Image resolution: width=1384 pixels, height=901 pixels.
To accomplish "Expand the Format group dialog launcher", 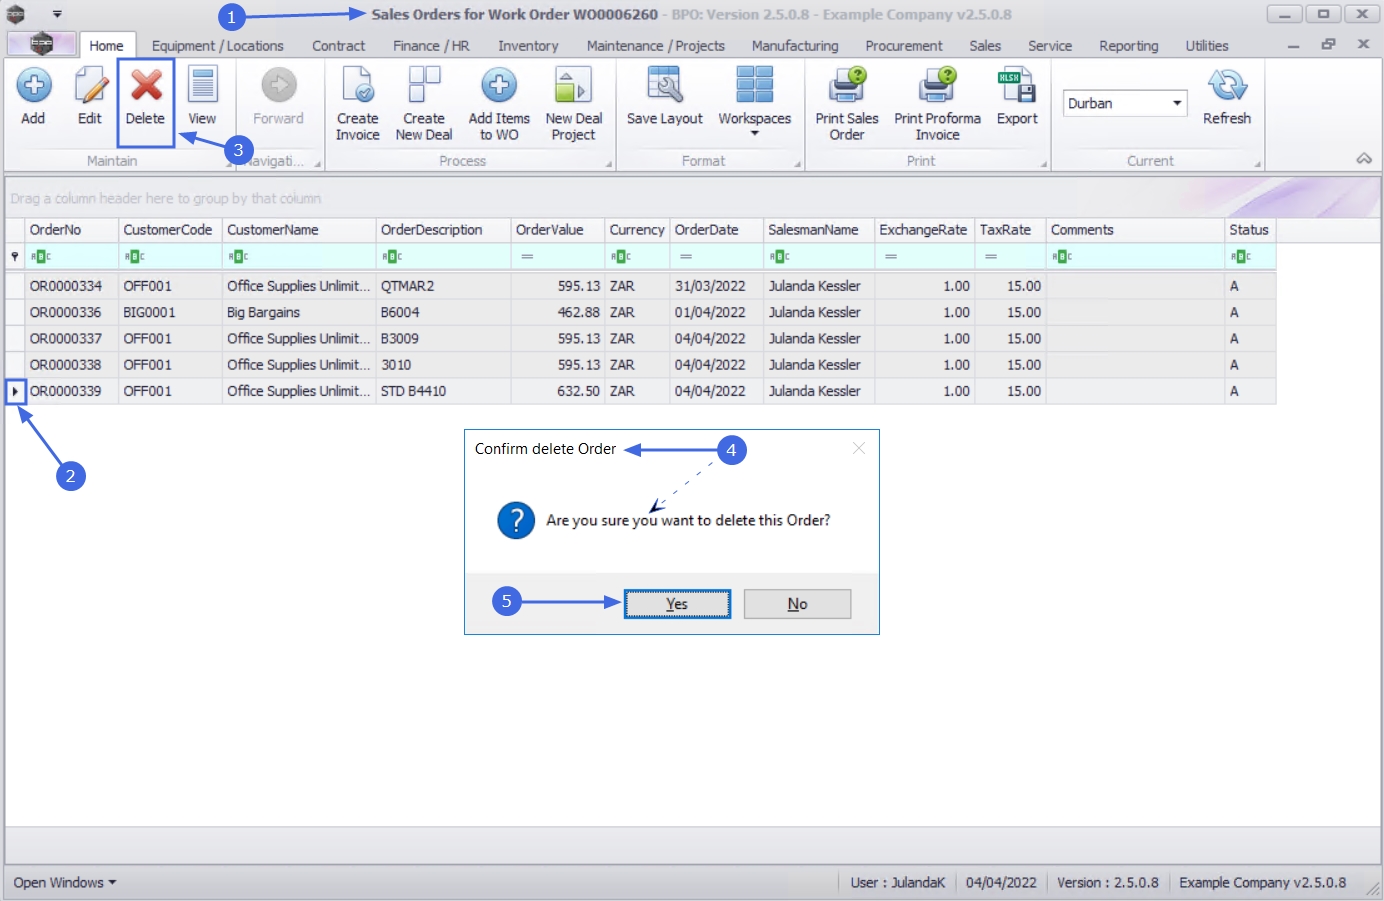I will tap(798, 164).
